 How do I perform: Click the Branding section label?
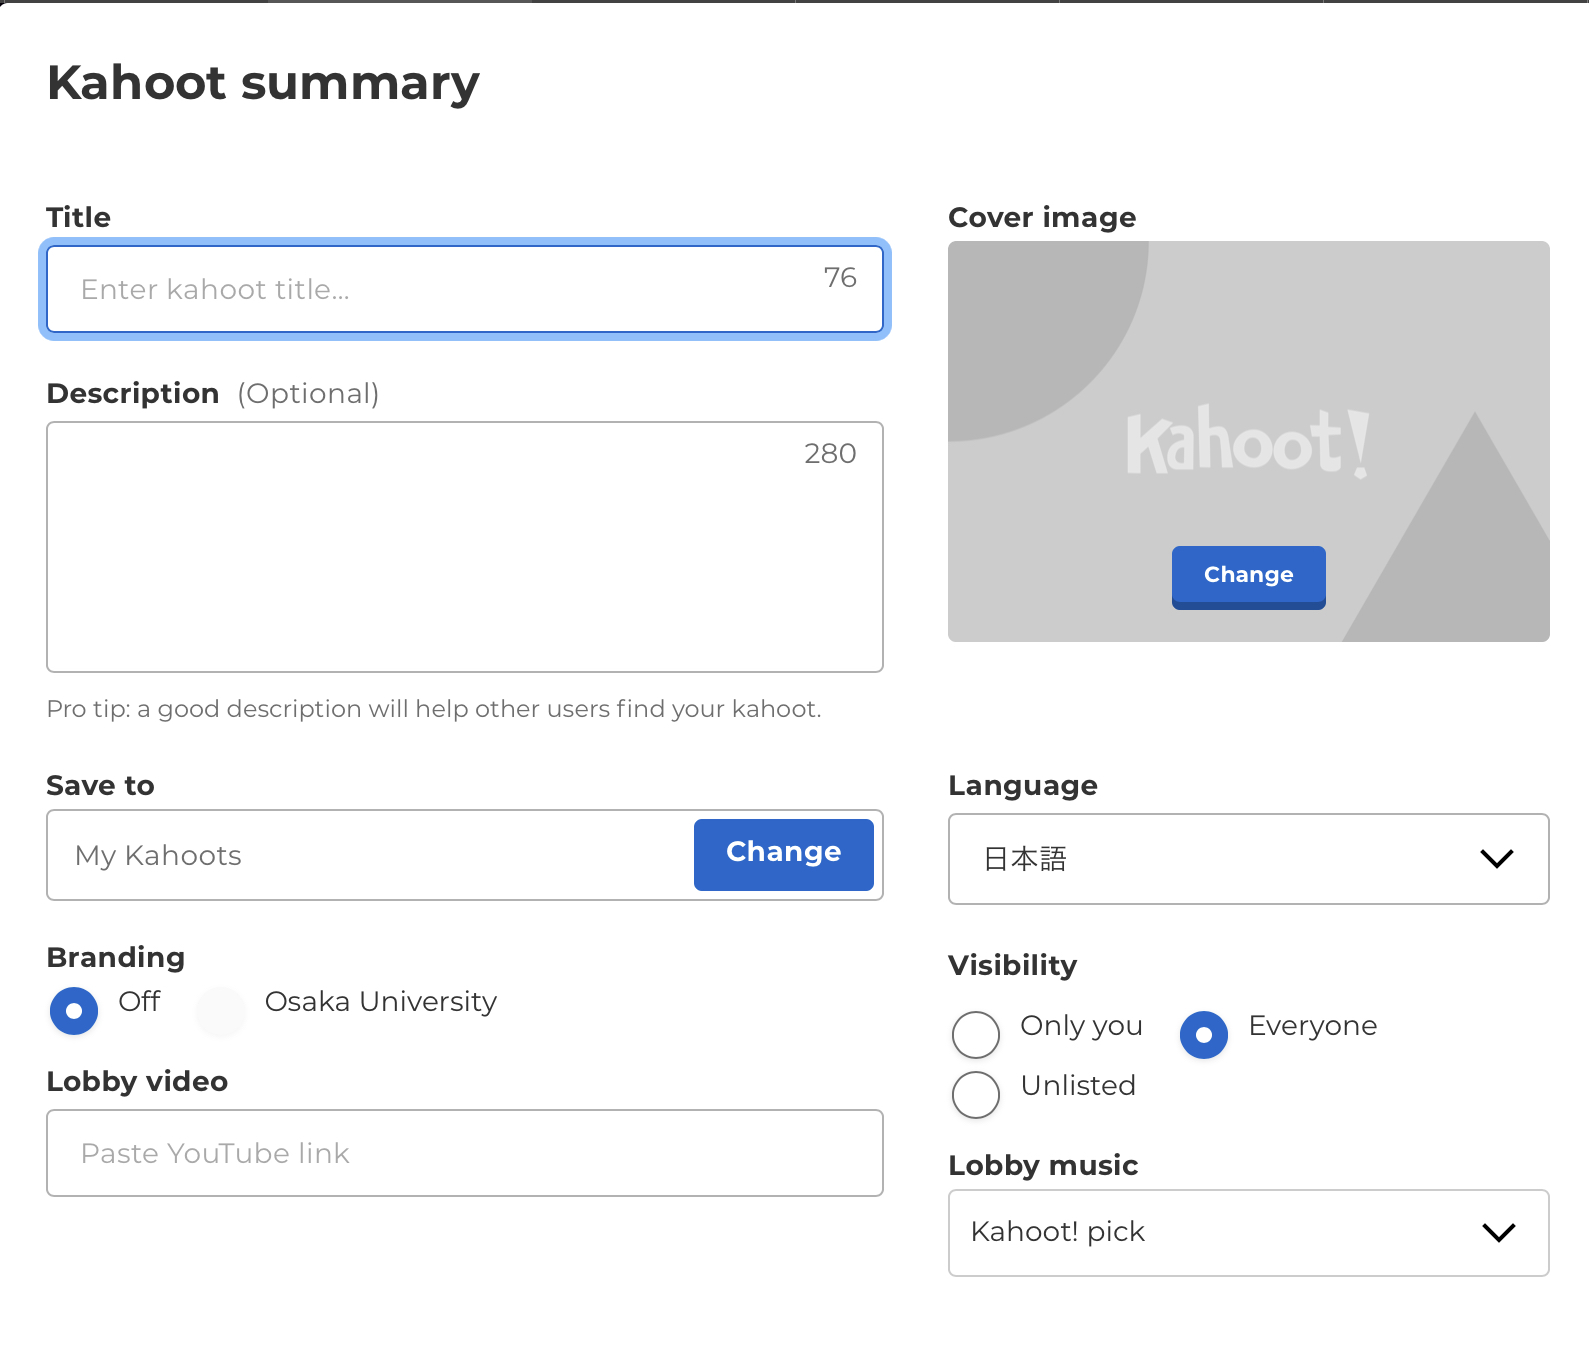click(116, 957)
